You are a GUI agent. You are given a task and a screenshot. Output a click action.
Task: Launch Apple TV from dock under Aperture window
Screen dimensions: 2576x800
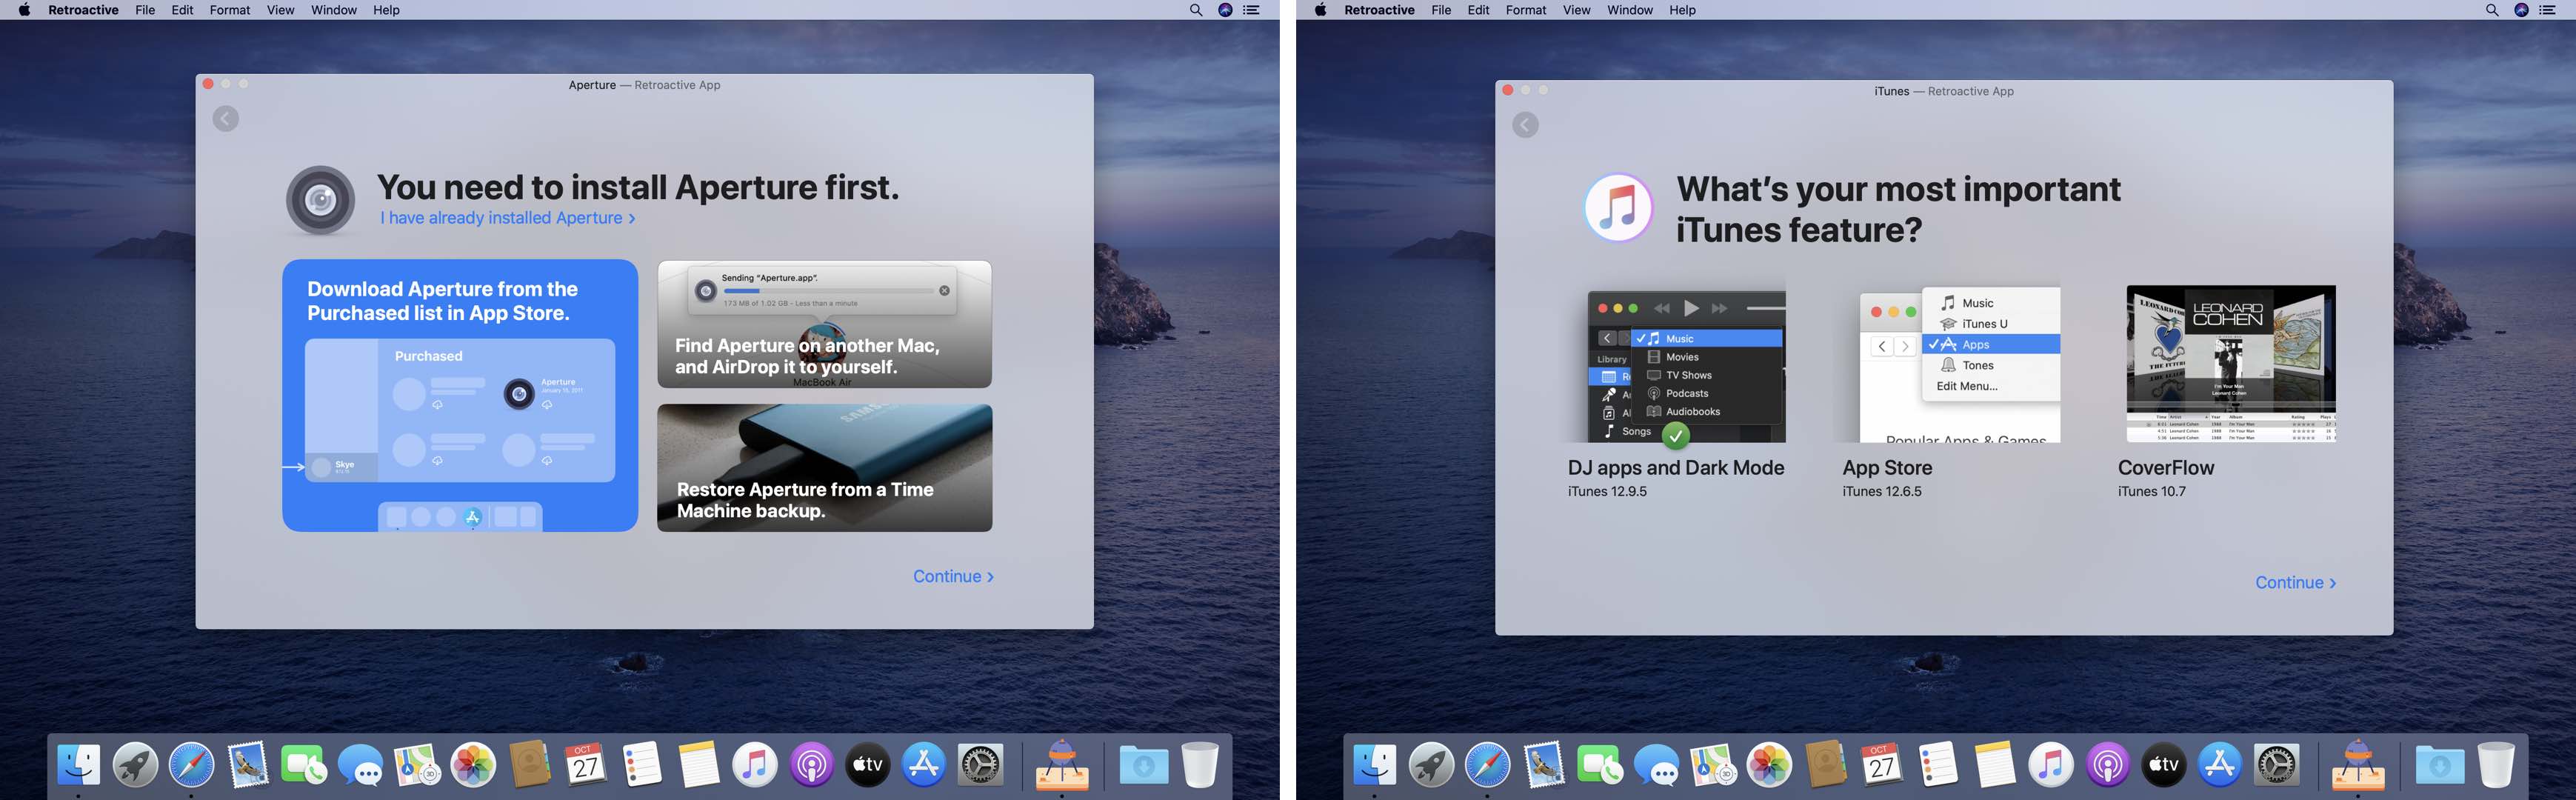click(x=867, y=766)
